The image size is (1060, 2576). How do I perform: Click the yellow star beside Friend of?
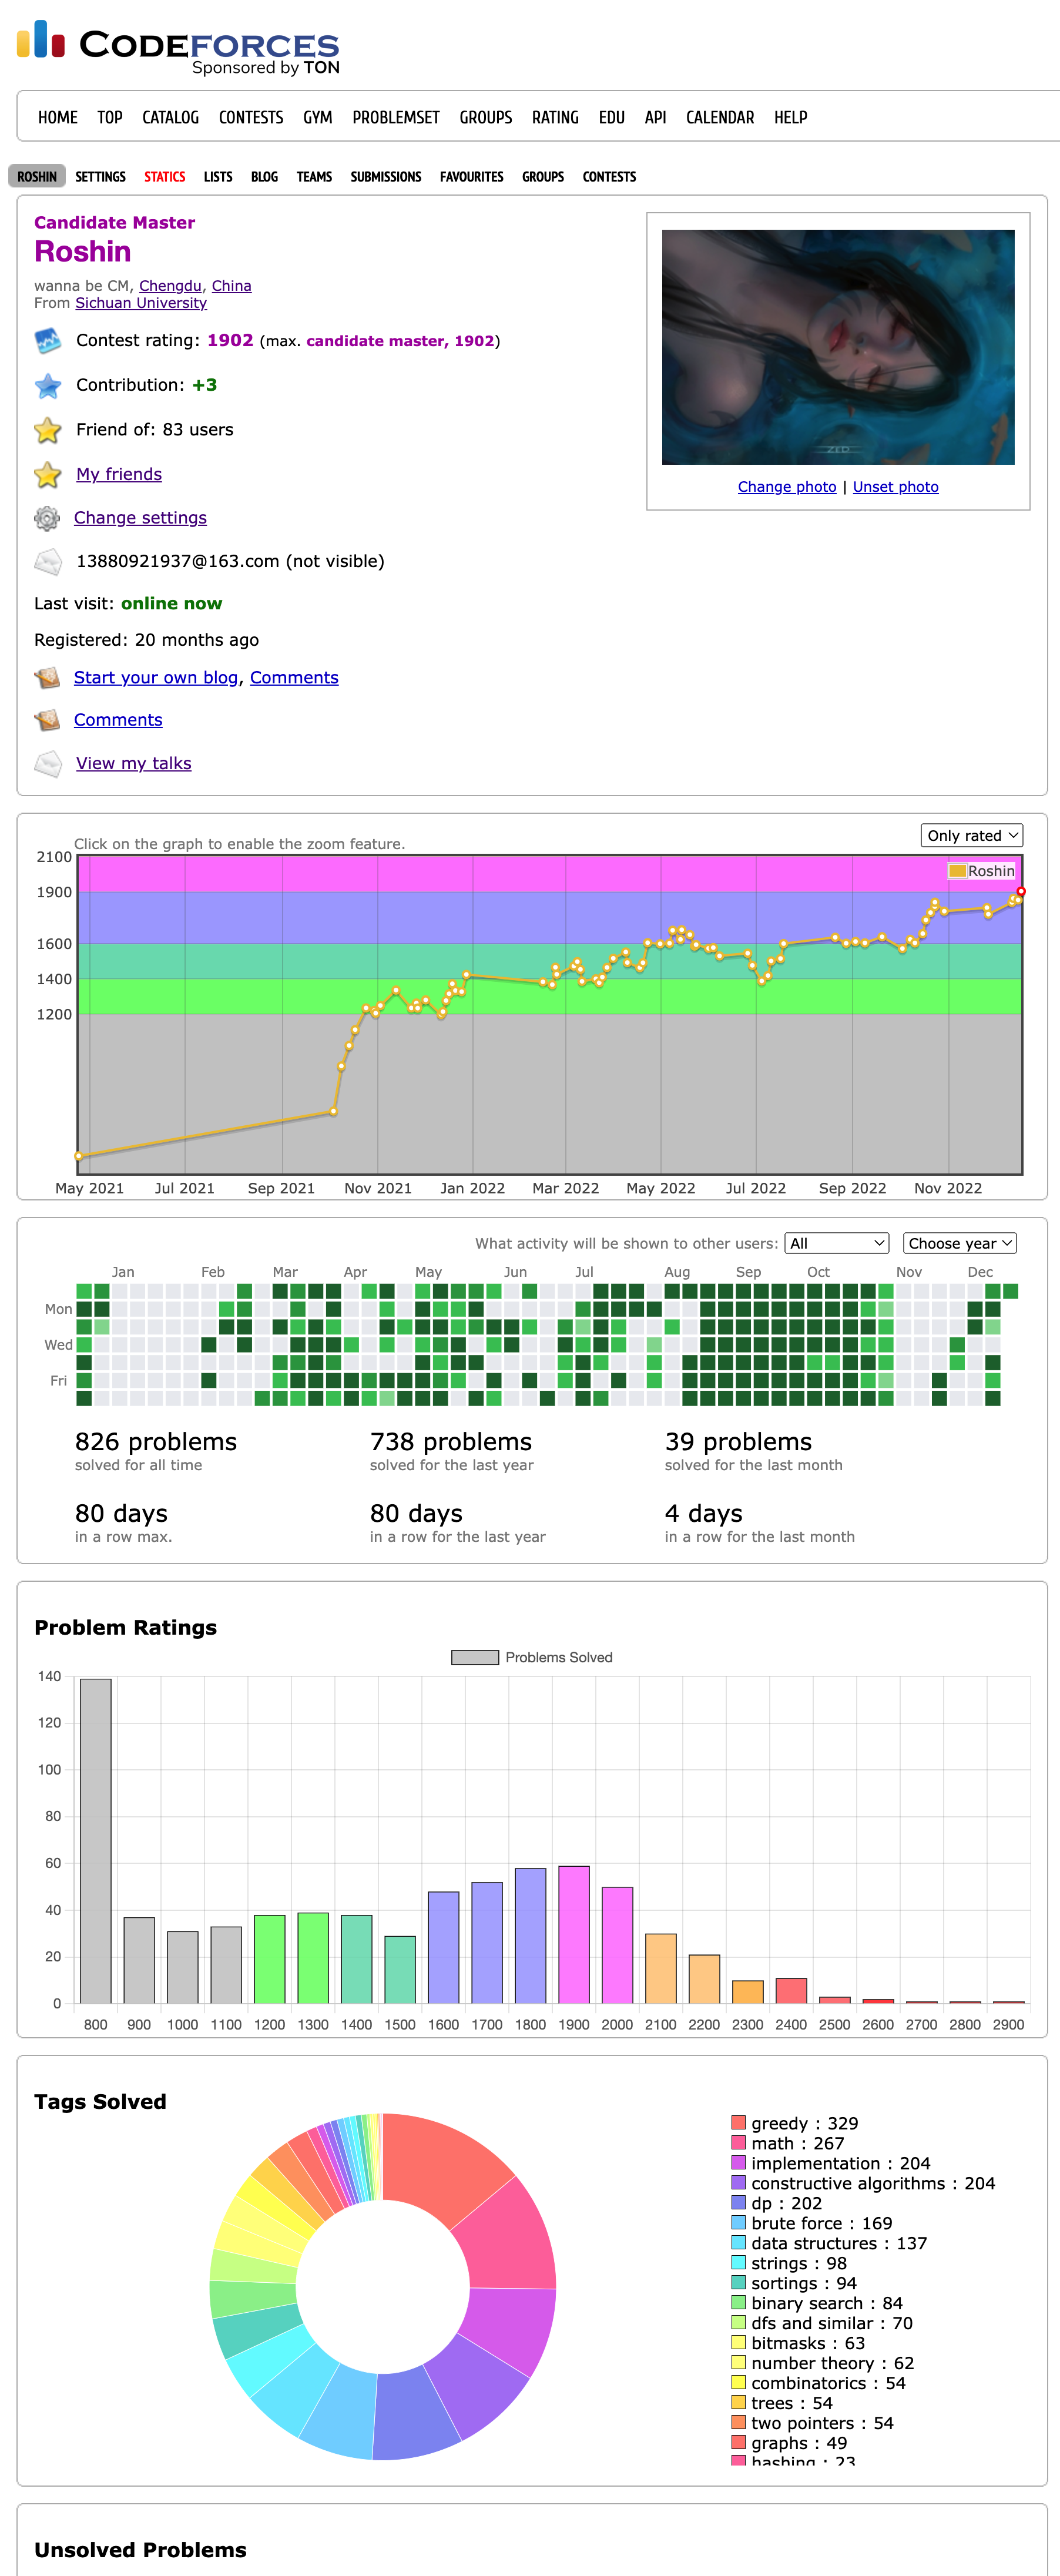(x=48, y=430)
